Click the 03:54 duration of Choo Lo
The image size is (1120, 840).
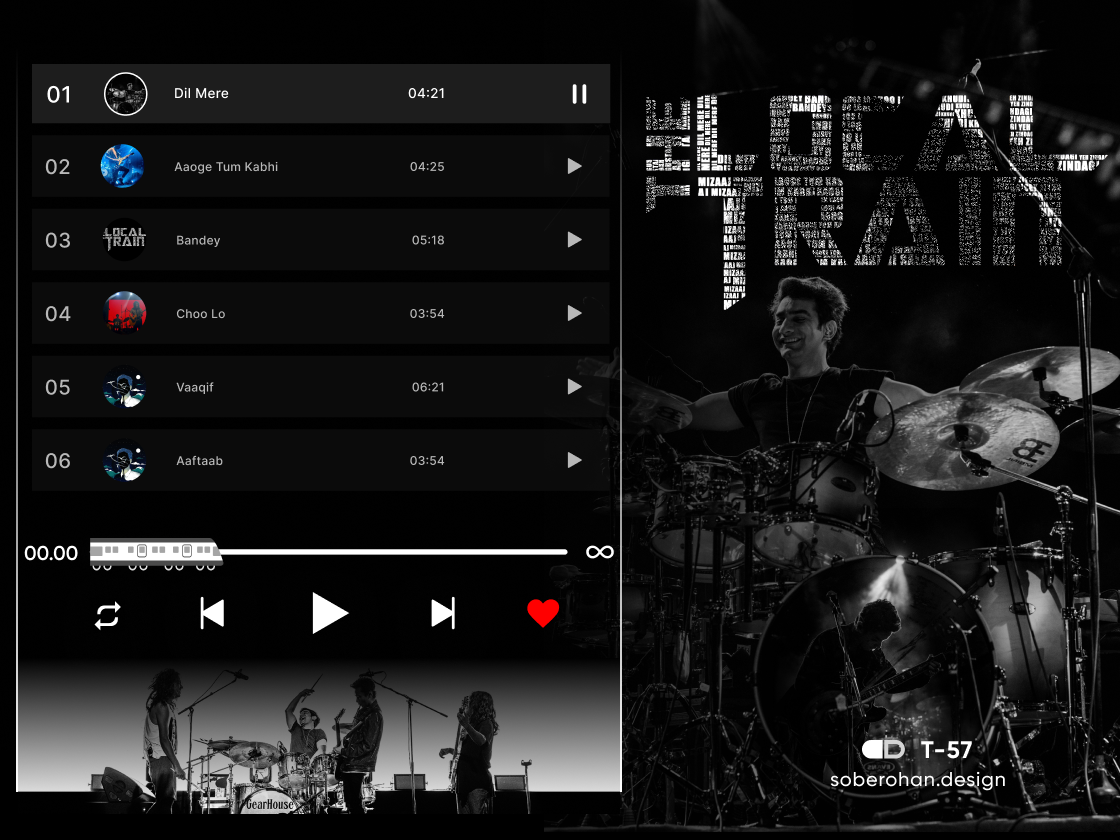click(x=427, y=314)
